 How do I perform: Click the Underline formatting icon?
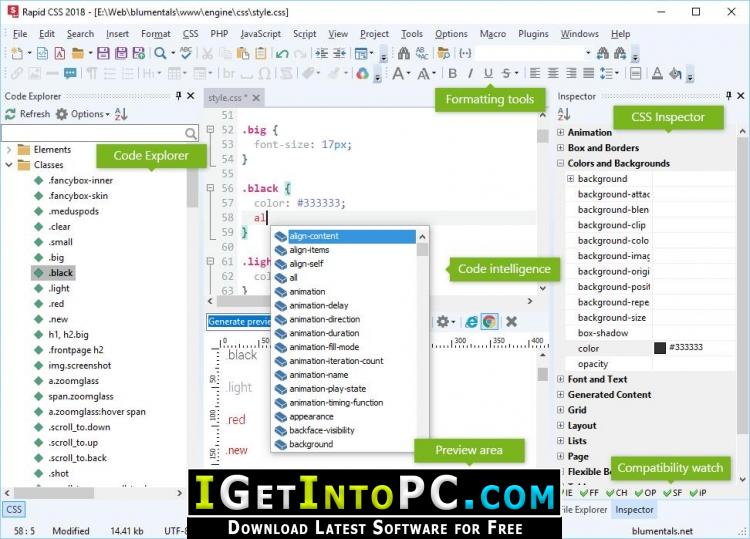coord(488,73)
